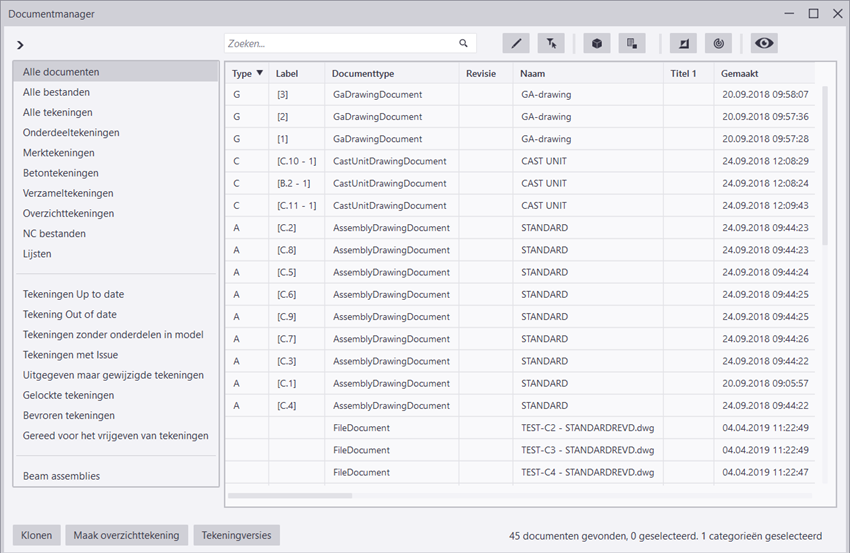The width and height of the screenshot is (850, 553).
Task: Click into the Zoeken search field
Action: pyautogui.click(x=340, y=44)
